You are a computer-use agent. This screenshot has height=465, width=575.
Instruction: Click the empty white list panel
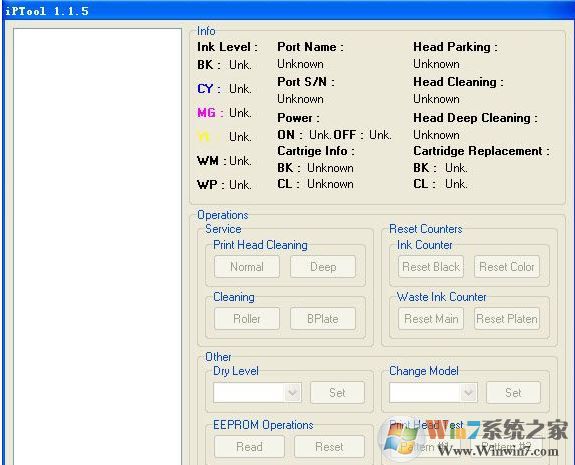pyautogui.click(x=98, y=246)
